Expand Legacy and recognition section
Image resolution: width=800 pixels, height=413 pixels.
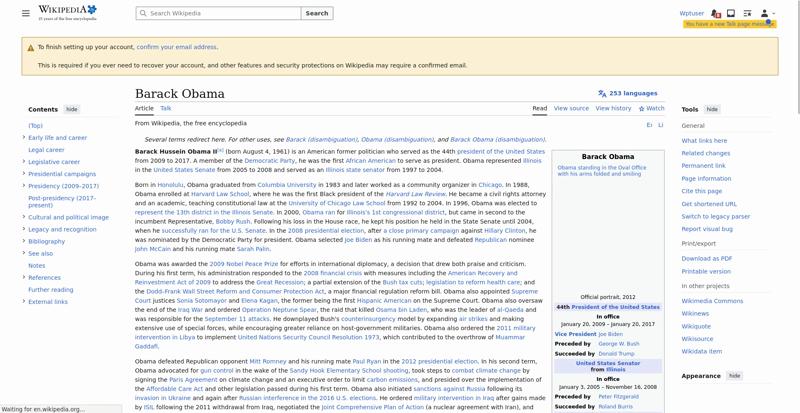coord(24,229)
